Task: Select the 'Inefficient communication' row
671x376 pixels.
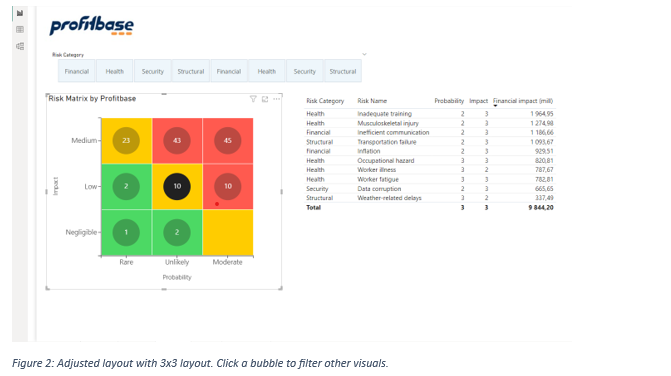Action: point(430,133)
